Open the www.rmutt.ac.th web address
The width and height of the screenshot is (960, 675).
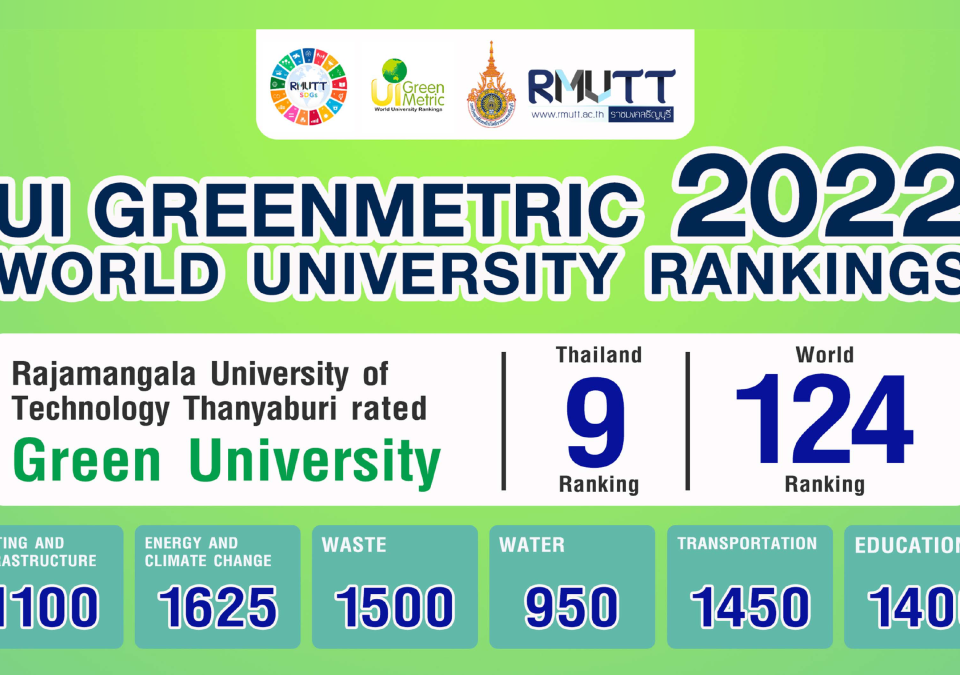click(568, 115)
